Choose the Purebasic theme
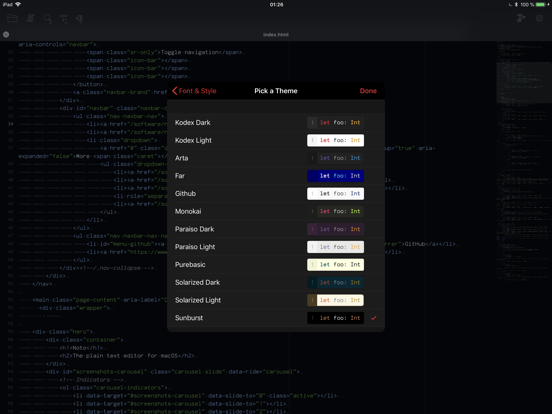Screen dimensions: 552x414 276,264
